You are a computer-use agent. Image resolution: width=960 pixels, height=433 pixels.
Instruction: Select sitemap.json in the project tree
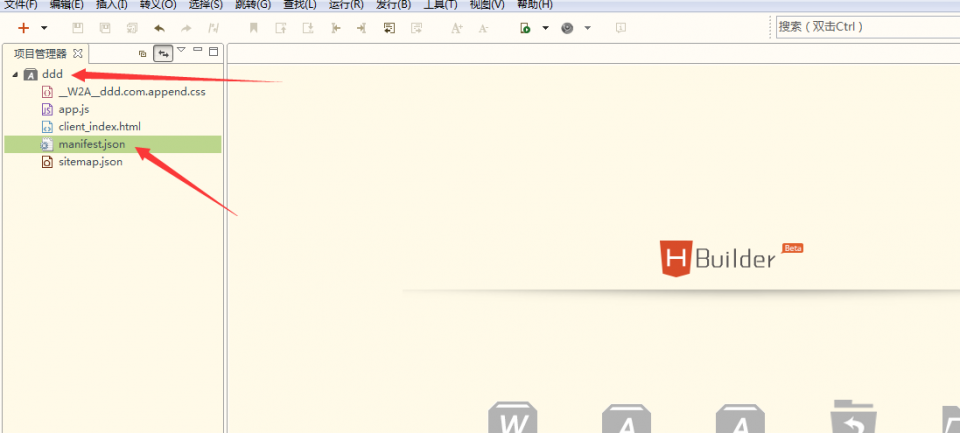click(91, 162)
